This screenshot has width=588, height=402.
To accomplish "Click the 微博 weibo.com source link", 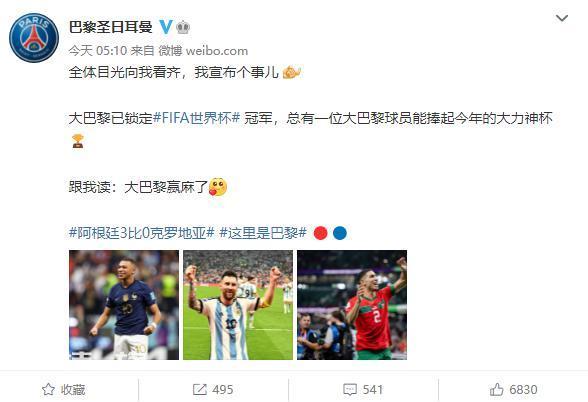I will click(203, 51).
